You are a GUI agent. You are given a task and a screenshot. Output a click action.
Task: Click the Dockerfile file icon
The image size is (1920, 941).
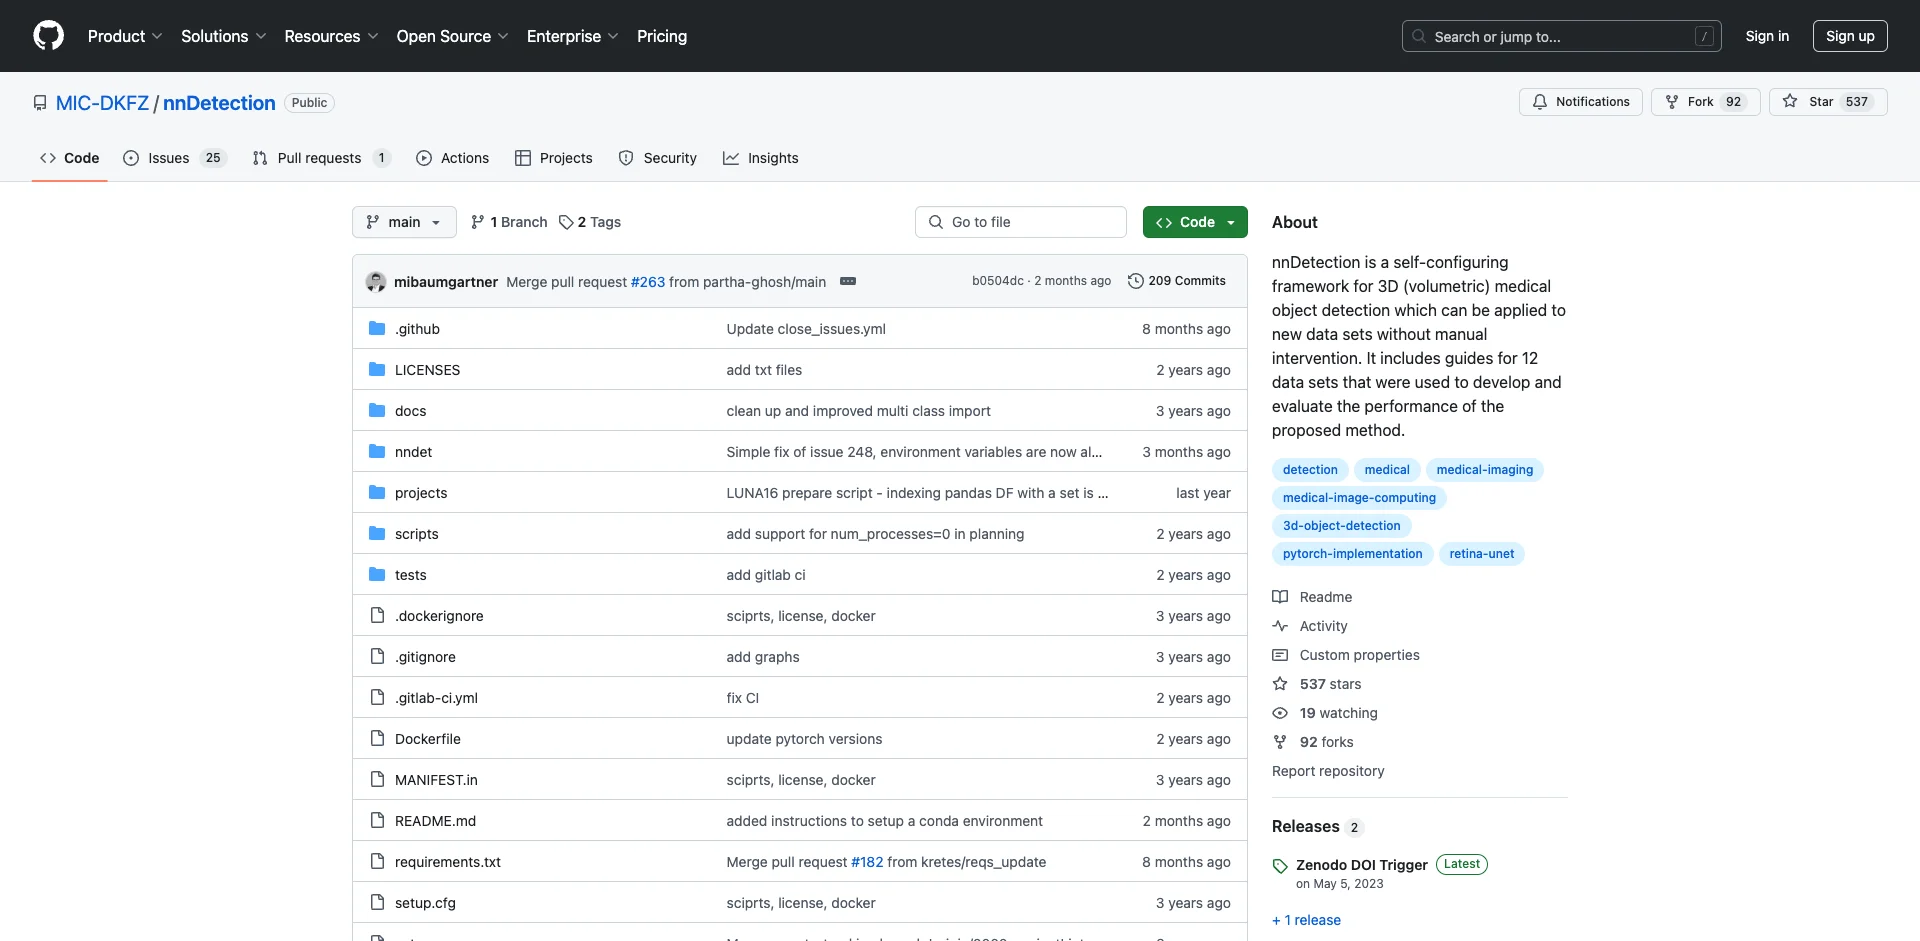(377, 739)
